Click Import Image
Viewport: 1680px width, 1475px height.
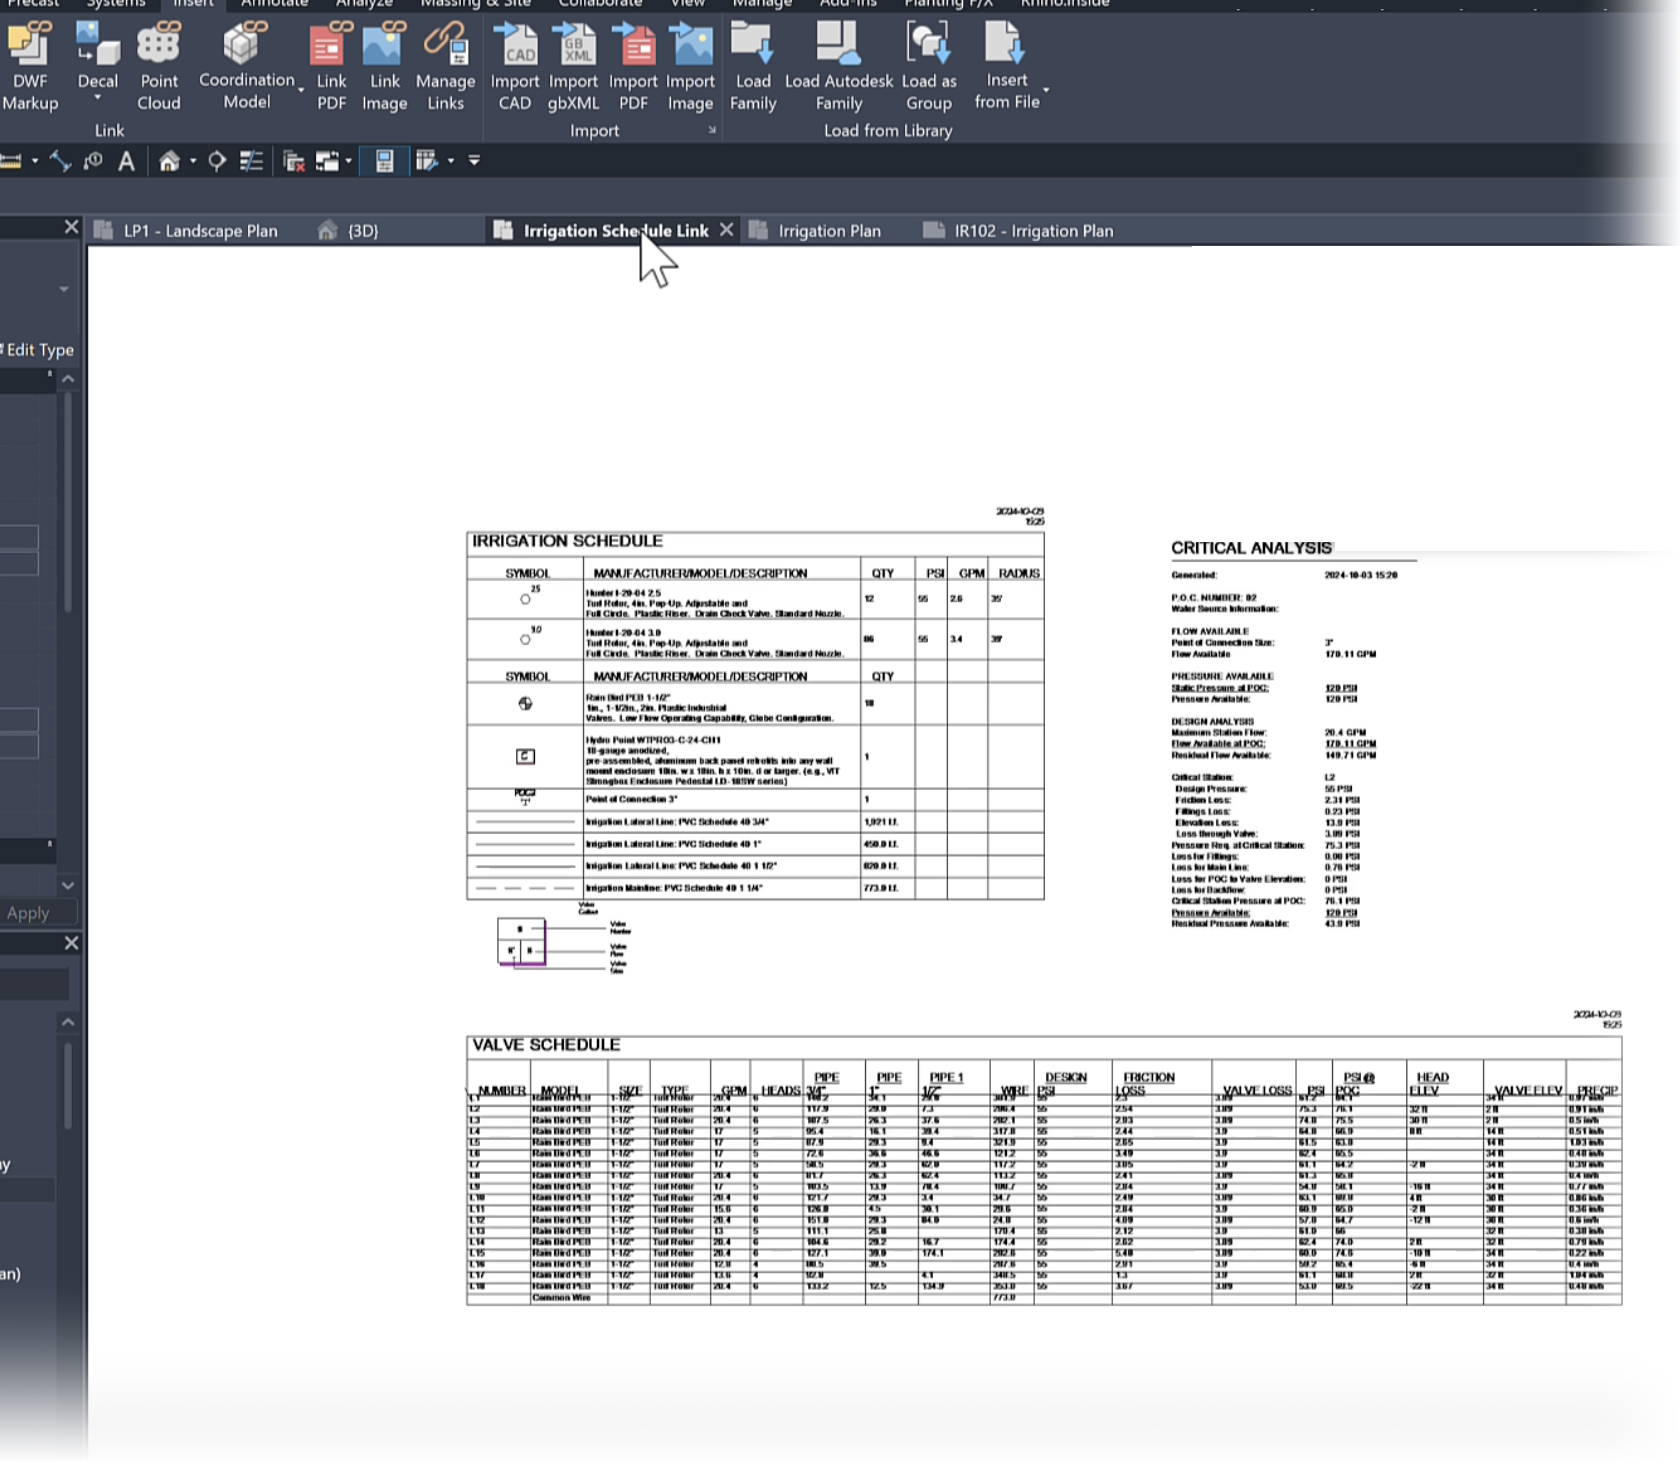coord(690,66)
